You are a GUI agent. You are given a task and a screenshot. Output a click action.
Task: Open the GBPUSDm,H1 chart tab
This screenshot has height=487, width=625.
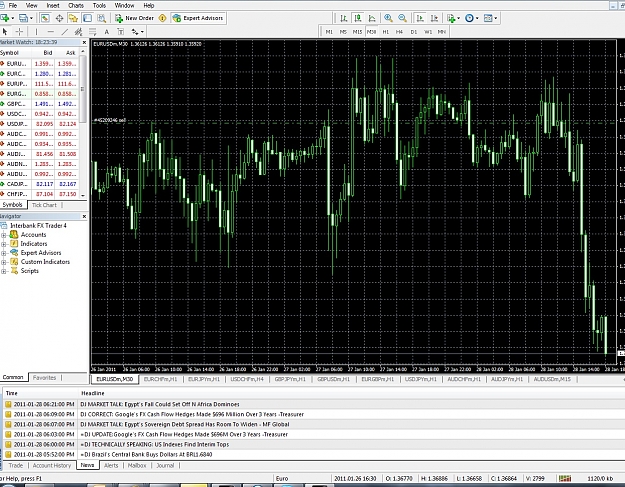[333, 379]
